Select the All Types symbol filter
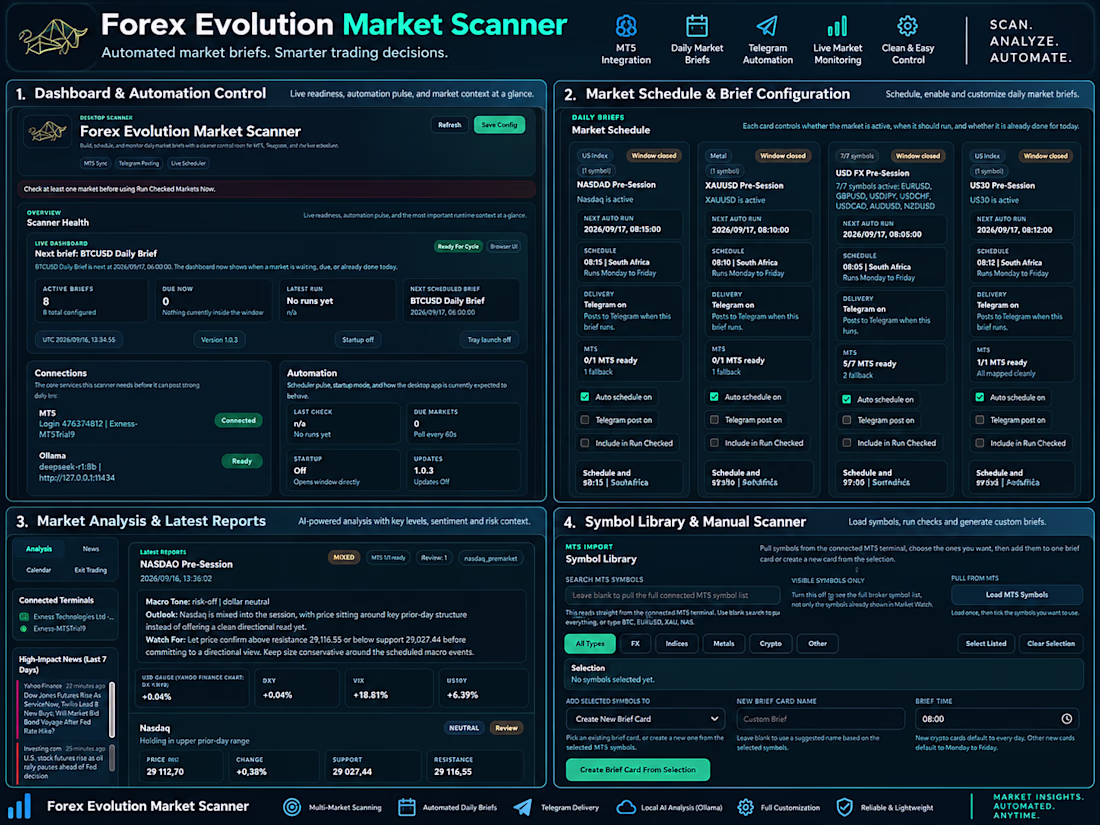 (590, 643)
